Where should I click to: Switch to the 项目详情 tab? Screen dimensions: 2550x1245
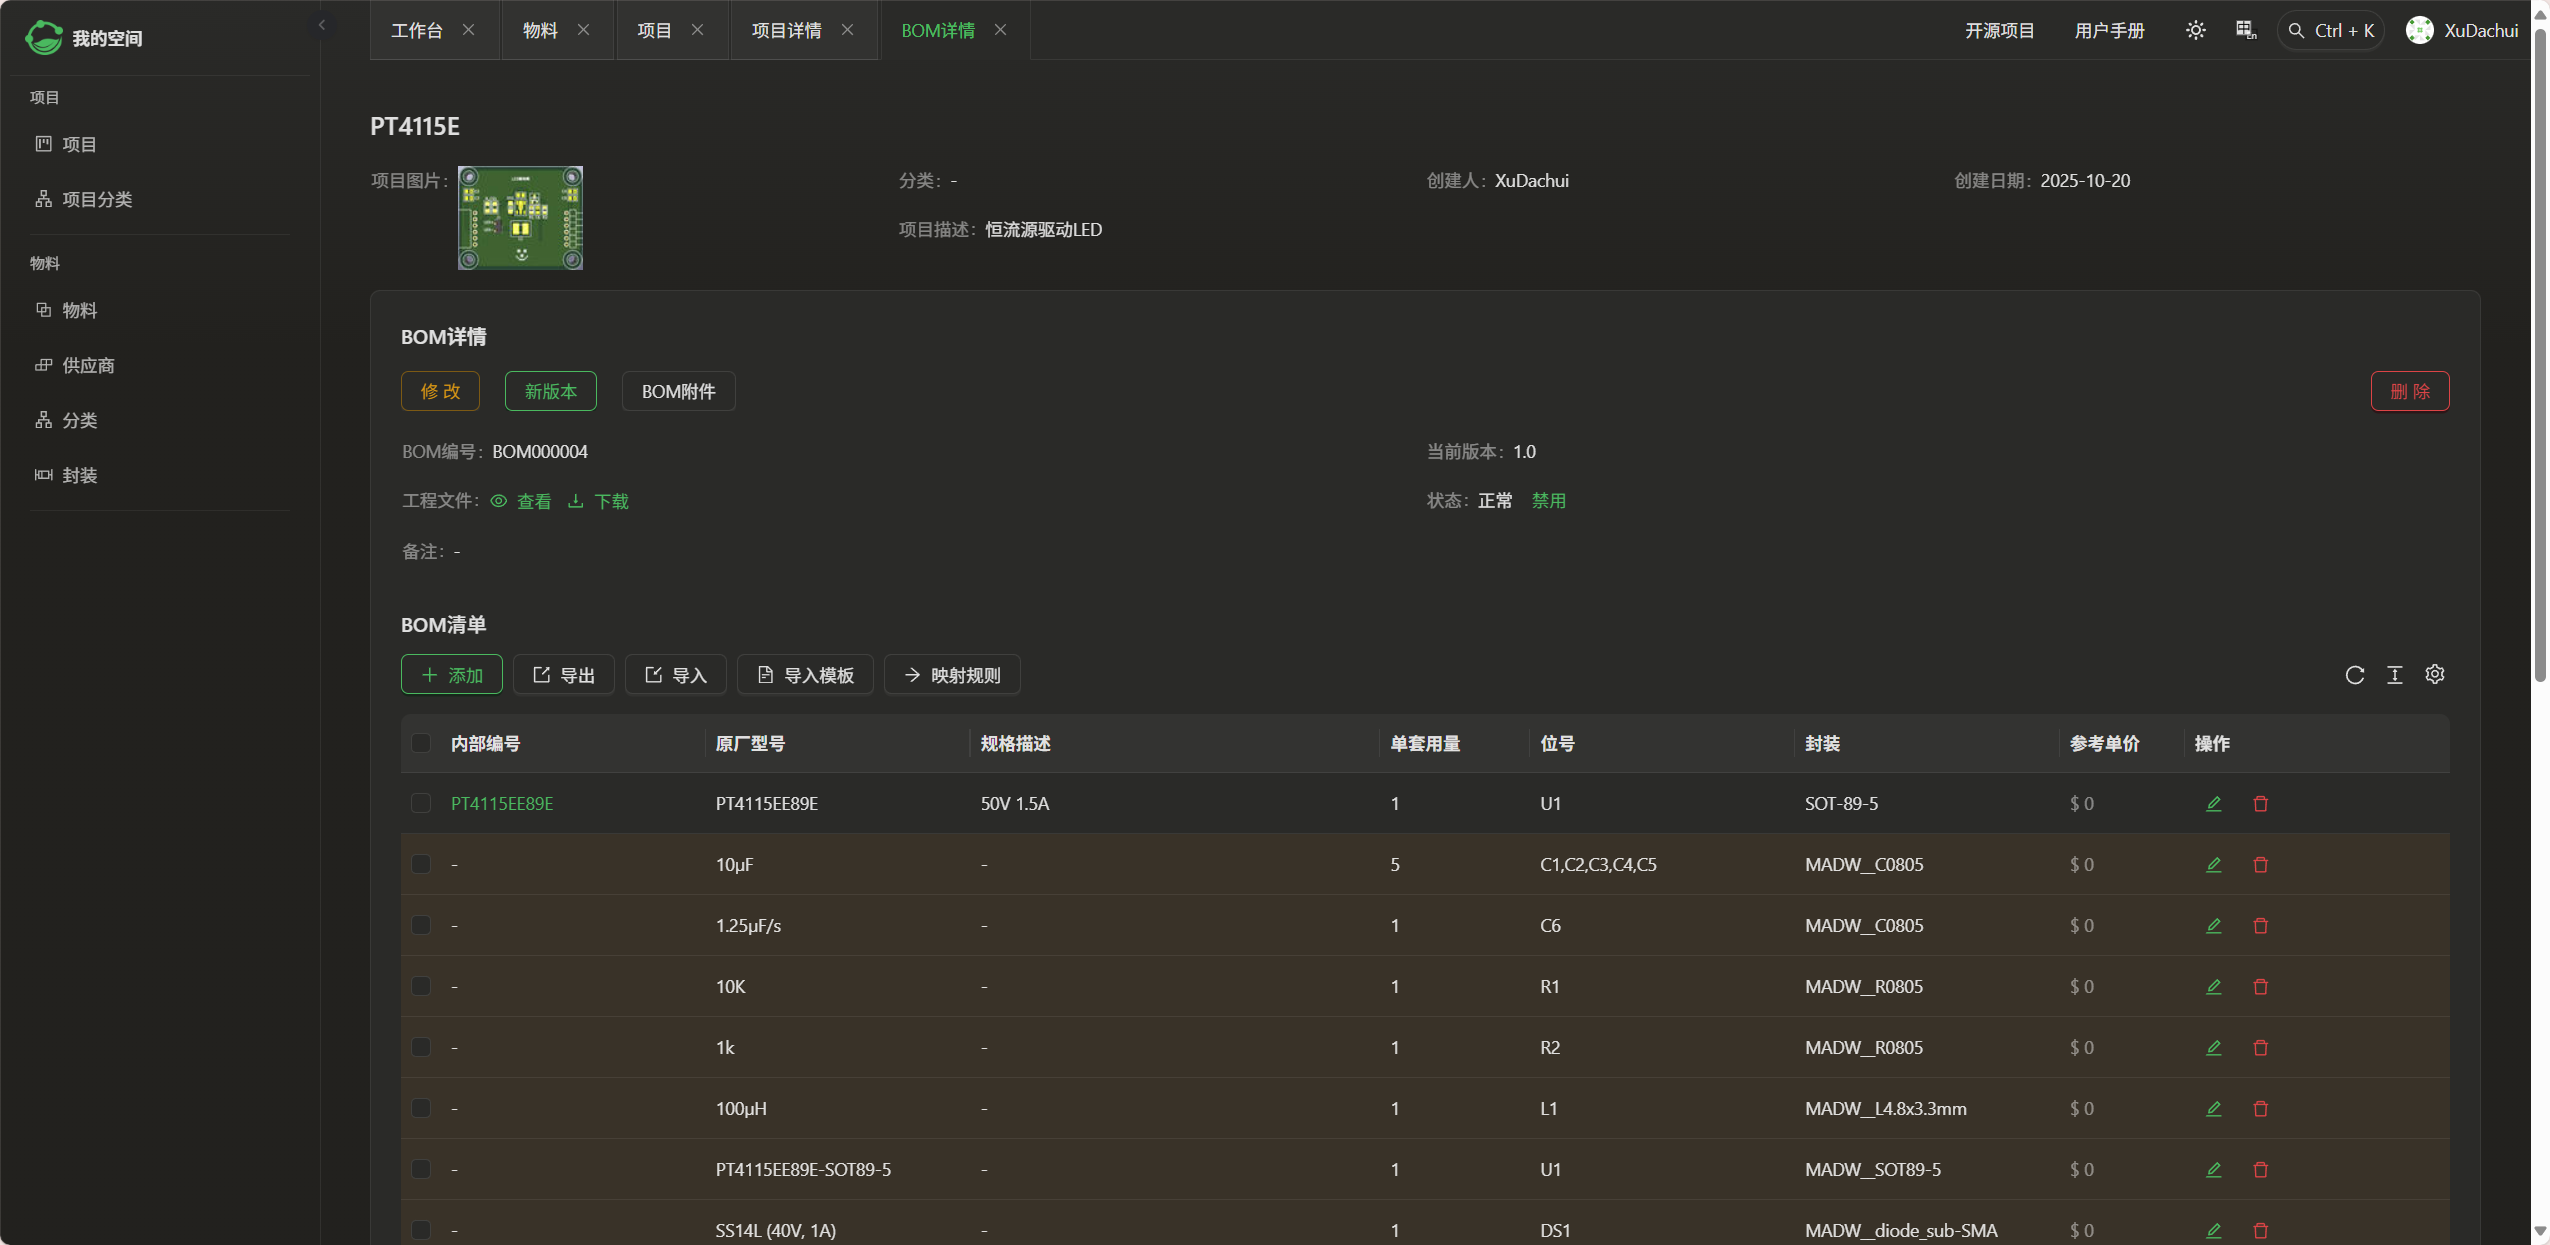786,30
